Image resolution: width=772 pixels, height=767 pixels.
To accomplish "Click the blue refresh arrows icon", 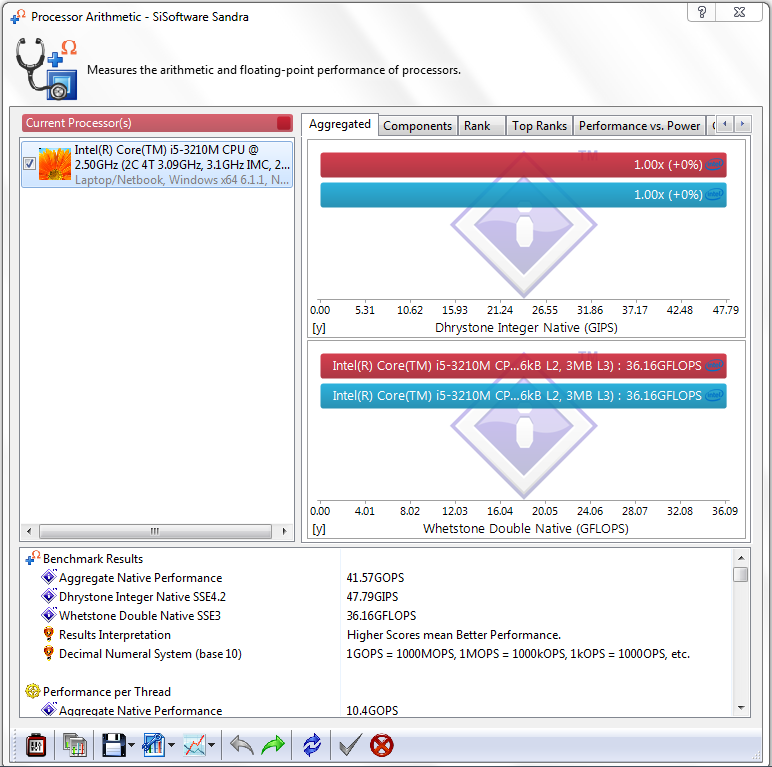I will click(312, 745).
